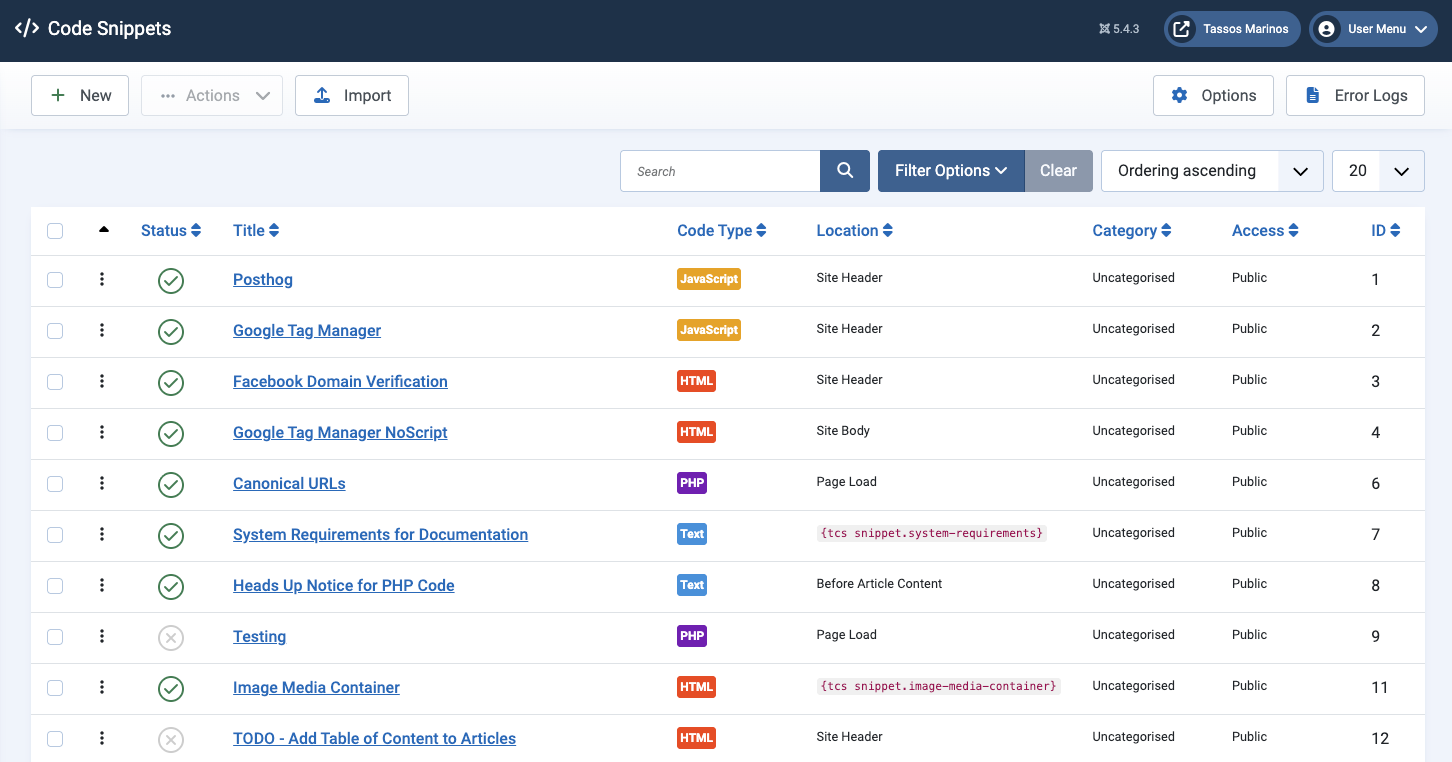Viewport: 1452px width, 762px height.
Task: Toggle published status of Google Tag Manager
Action: click(x=171, y=331)
